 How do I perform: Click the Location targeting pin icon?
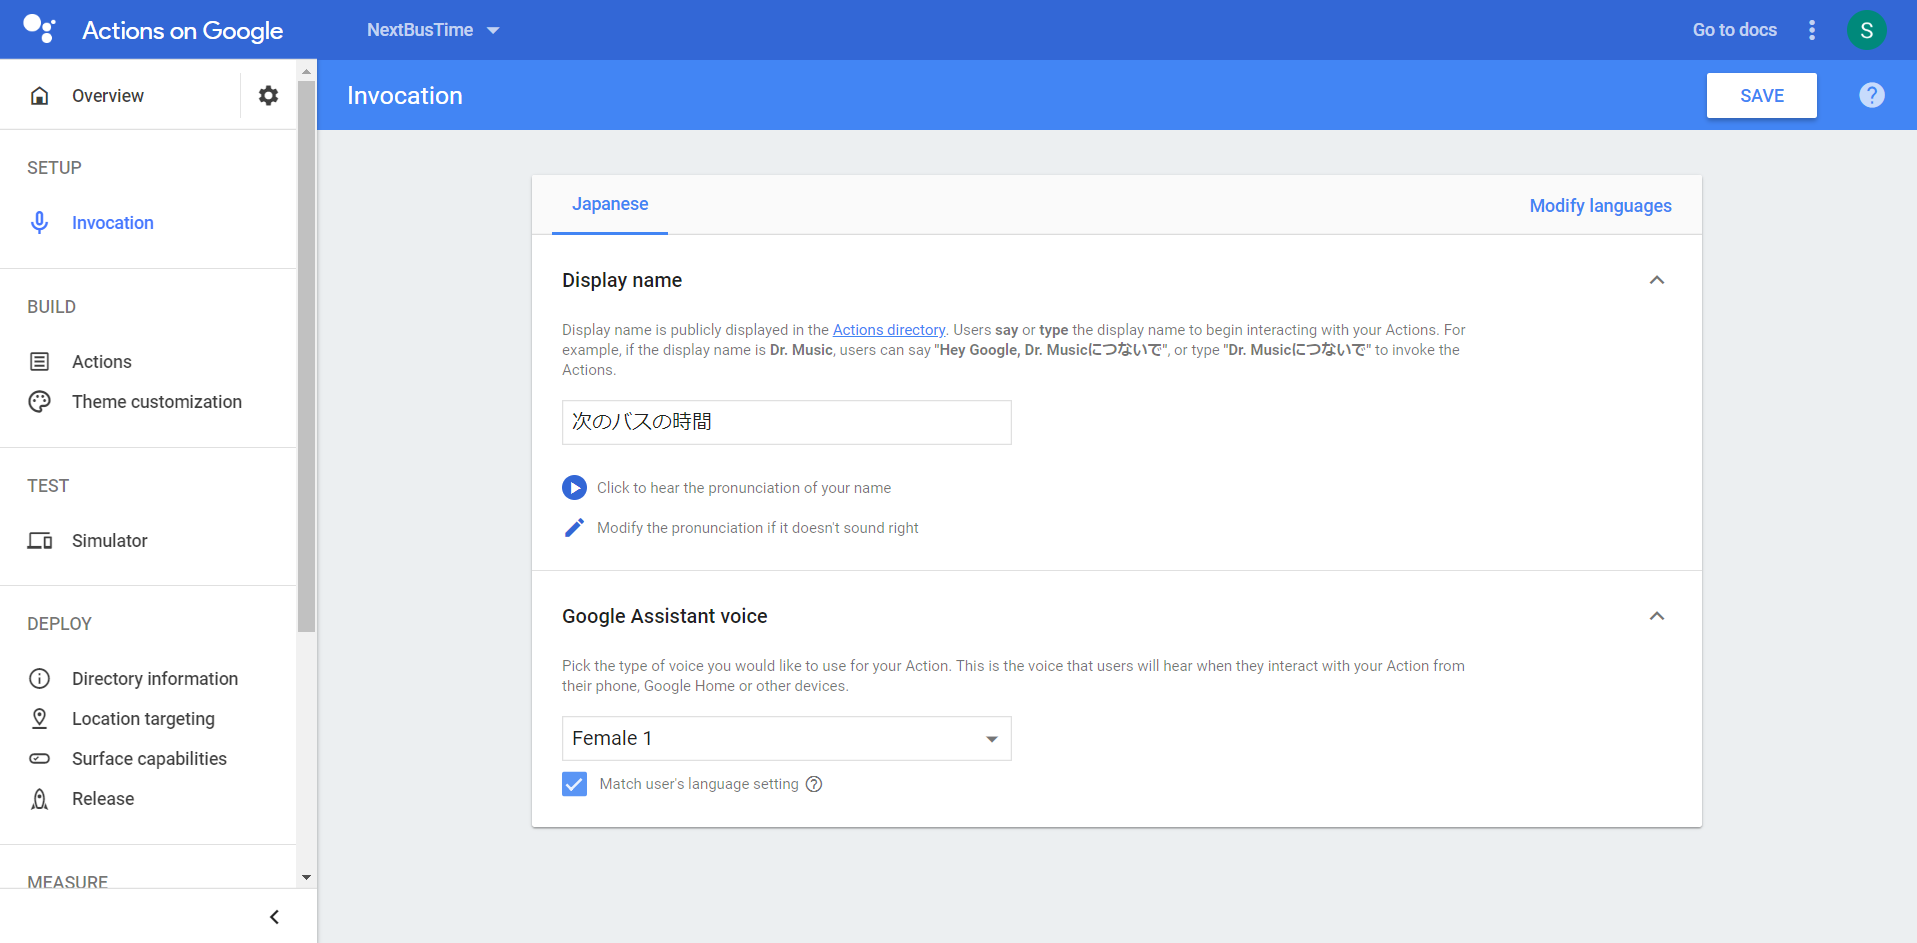[40, 718]
